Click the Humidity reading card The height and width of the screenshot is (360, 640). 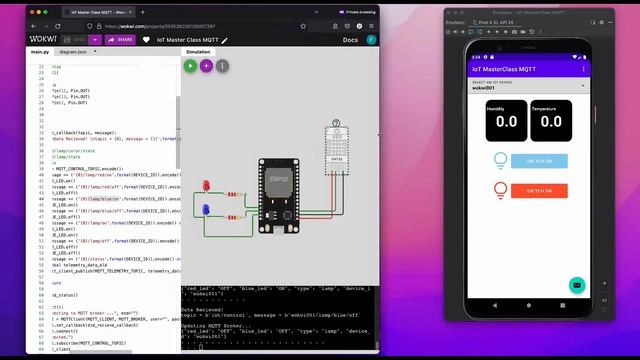tap(506, 121)
